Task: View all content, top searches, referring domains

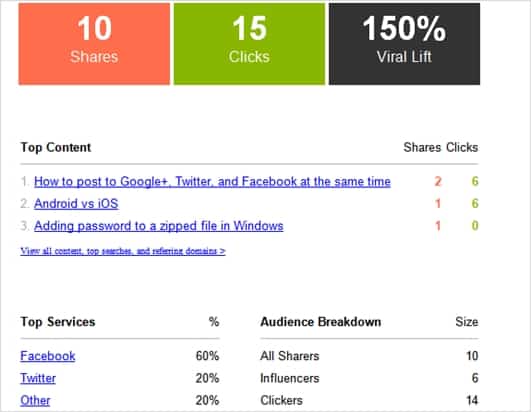Action: coord(123,251)
